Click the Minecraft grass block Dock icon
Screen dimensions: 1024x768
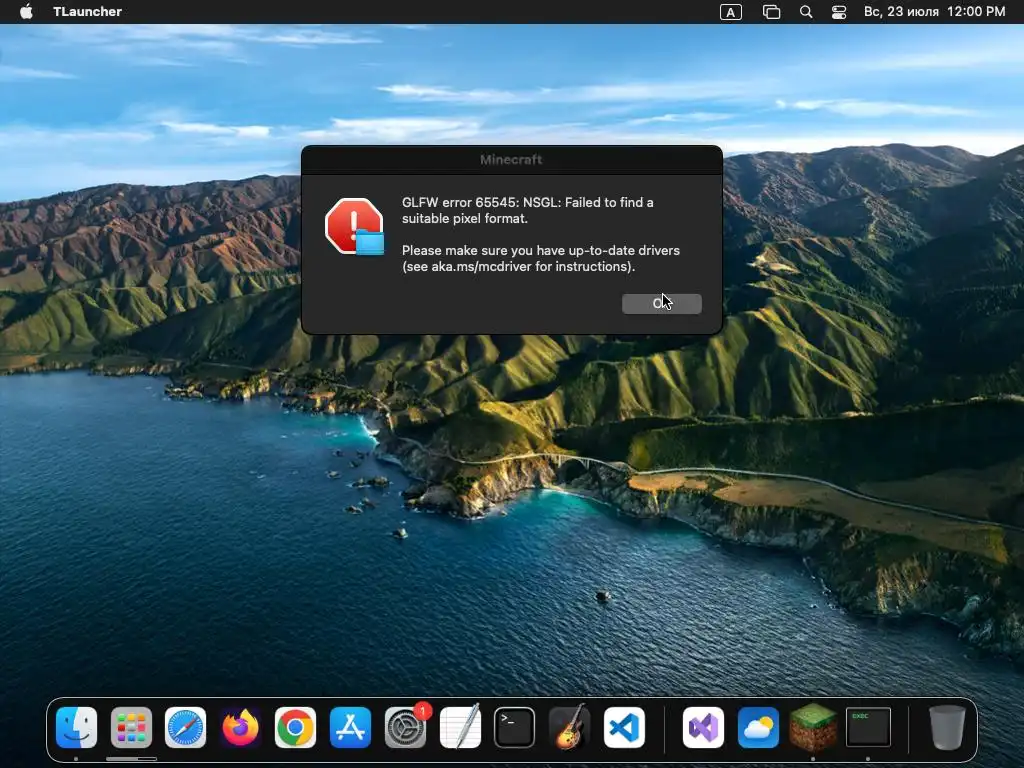point(813,727)
